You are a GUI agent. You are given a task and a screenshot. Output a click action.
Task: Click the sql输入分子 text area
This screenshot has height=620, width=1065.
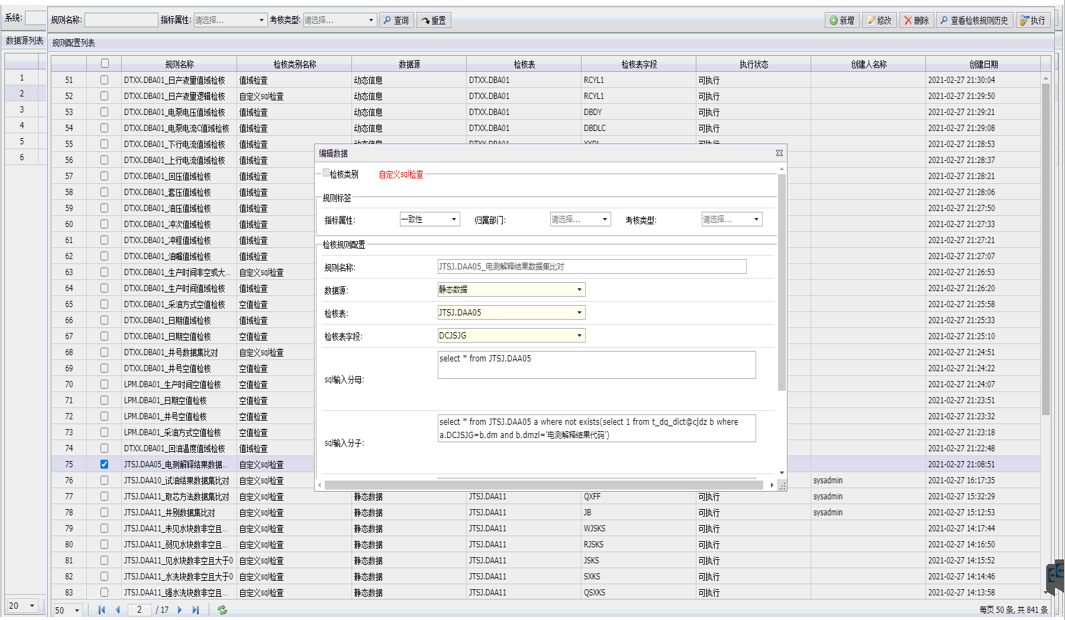(x=596, y=428)
